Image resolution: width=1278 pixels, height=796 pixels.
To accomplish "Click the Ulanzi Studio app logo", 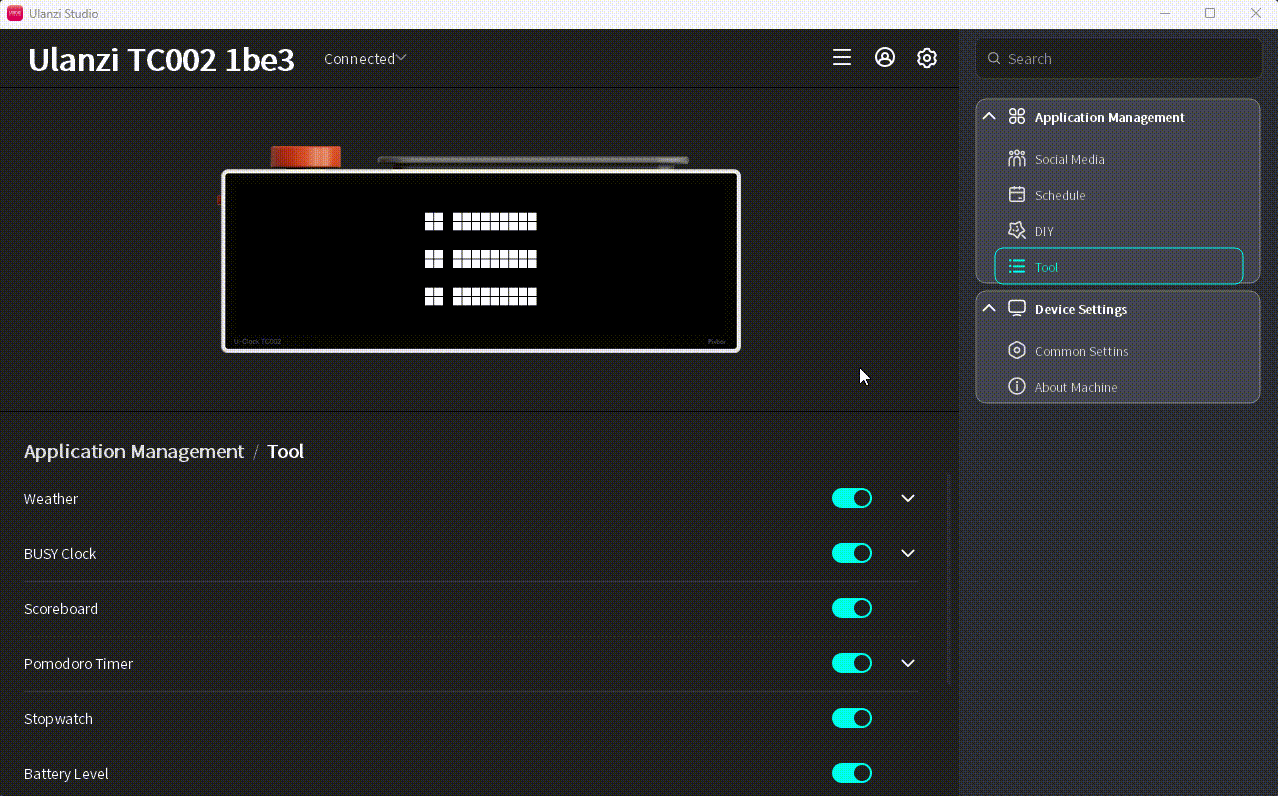I will (x=15, y=13).
